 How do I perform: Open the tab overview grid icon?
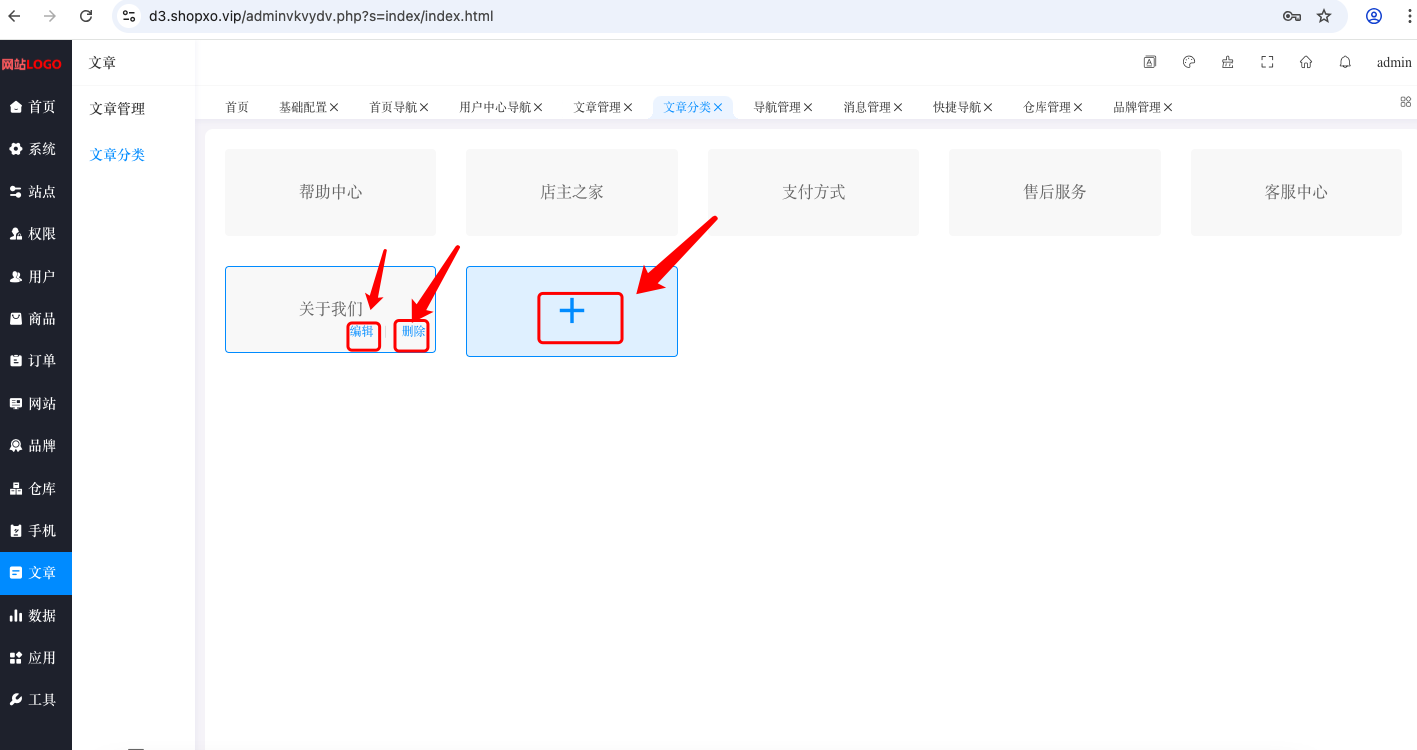[1405, 102]
